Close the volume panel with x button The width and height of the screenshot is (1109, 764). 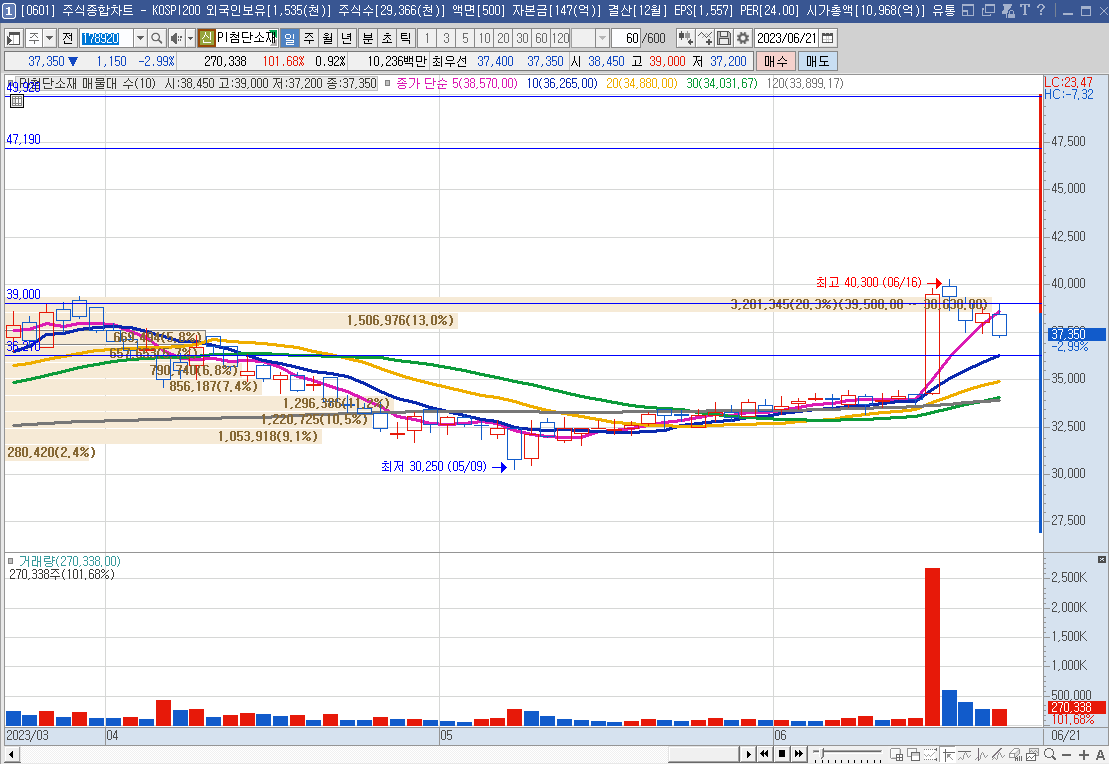(x=1101, y=560)
